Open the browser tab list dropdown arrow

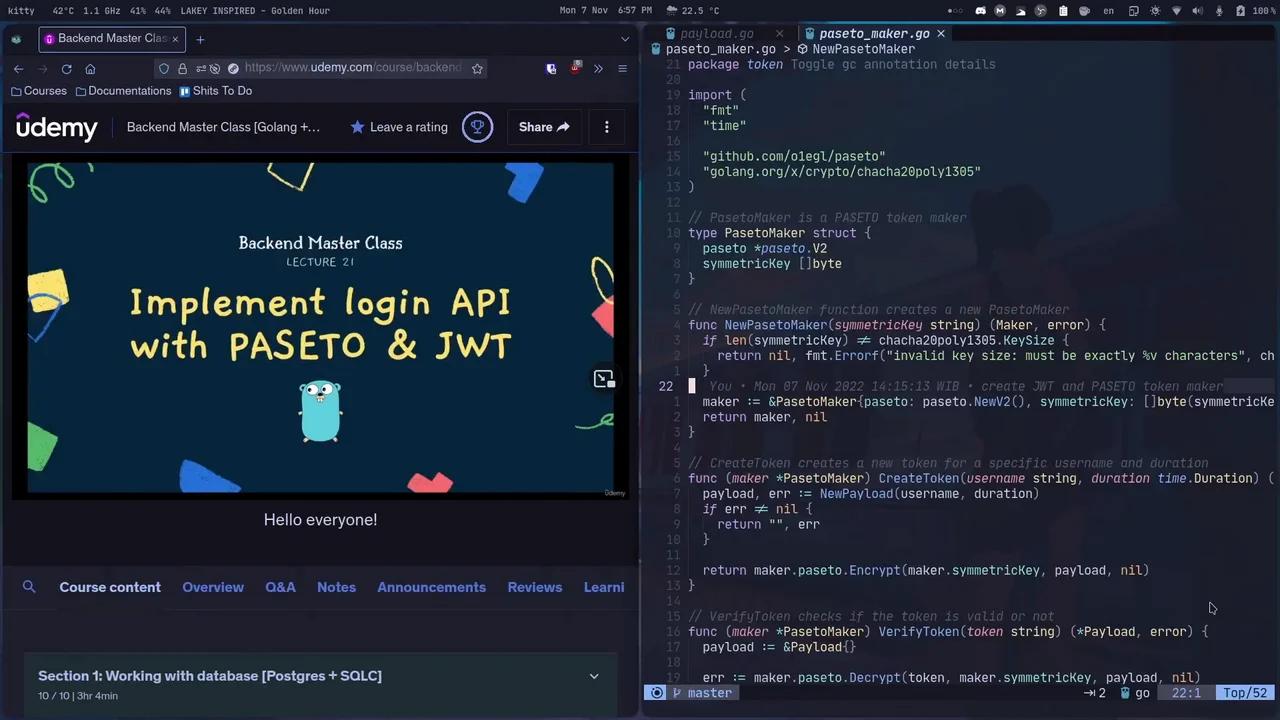click(x=624, y=38)
